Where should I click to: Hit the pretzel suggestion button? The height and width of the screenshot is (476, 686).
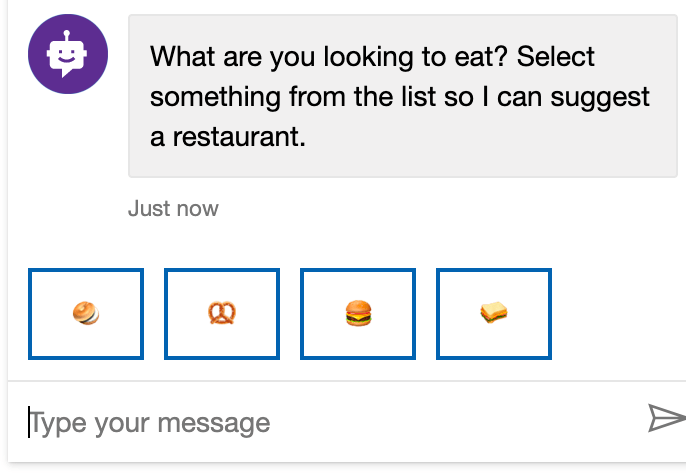(x=222, y=314)
